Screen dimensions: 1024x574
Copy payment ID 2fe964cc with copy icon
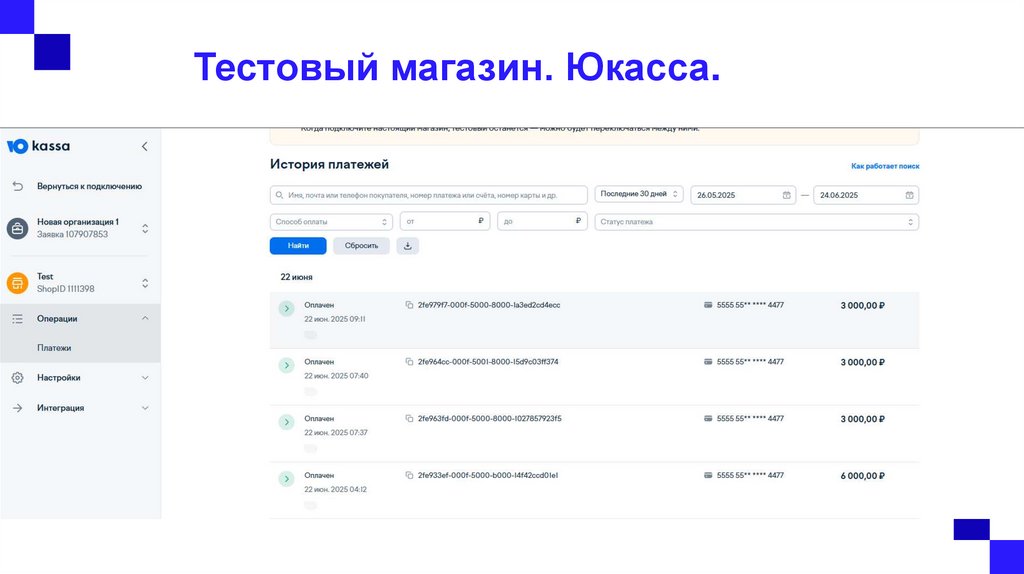[x=409, y=362]
